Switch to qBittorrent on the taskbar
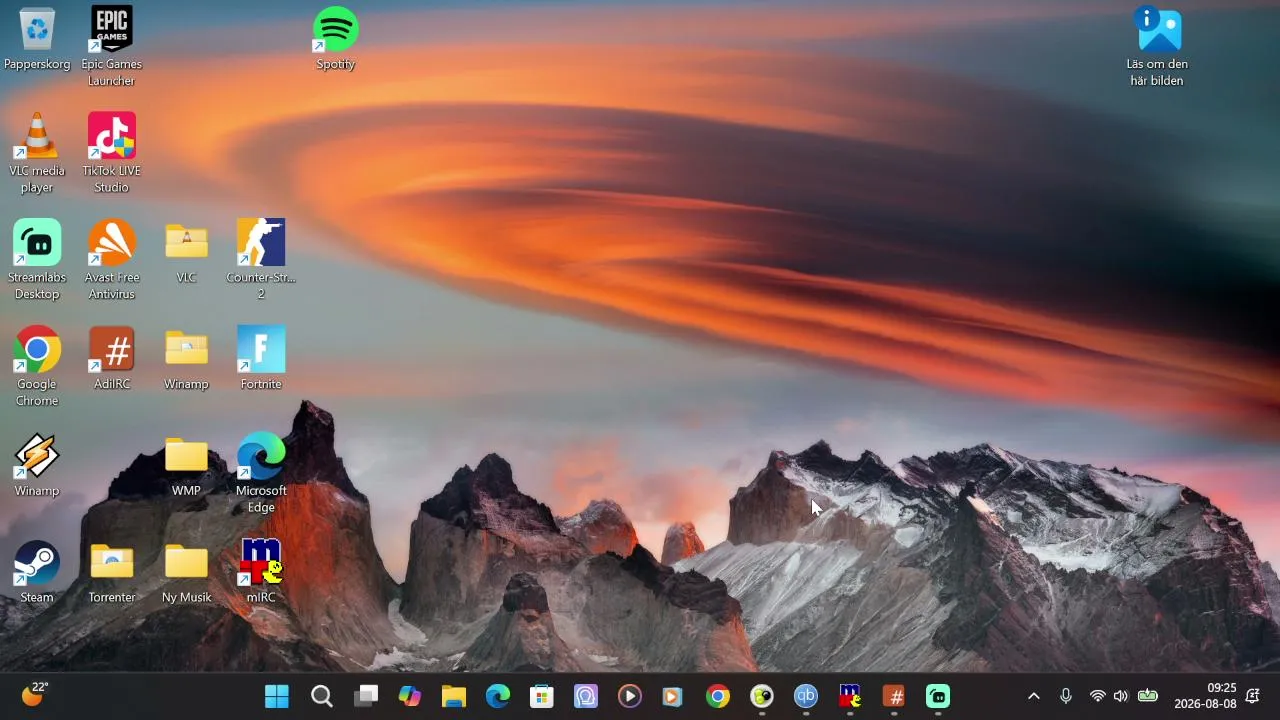Image resolution: width=1280 pixels, height=720 pixels. click(x=806, y=696)
